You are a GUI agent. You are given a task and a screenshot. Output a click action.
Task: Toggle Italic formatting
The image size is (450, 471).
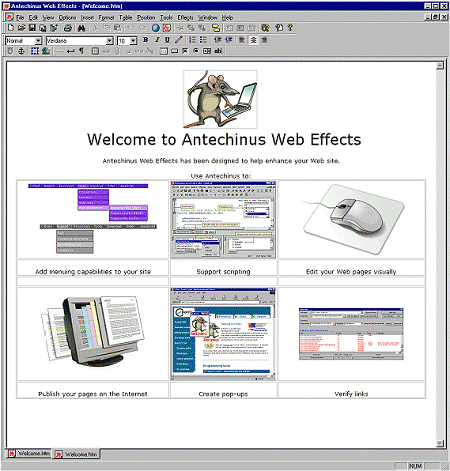157,40
